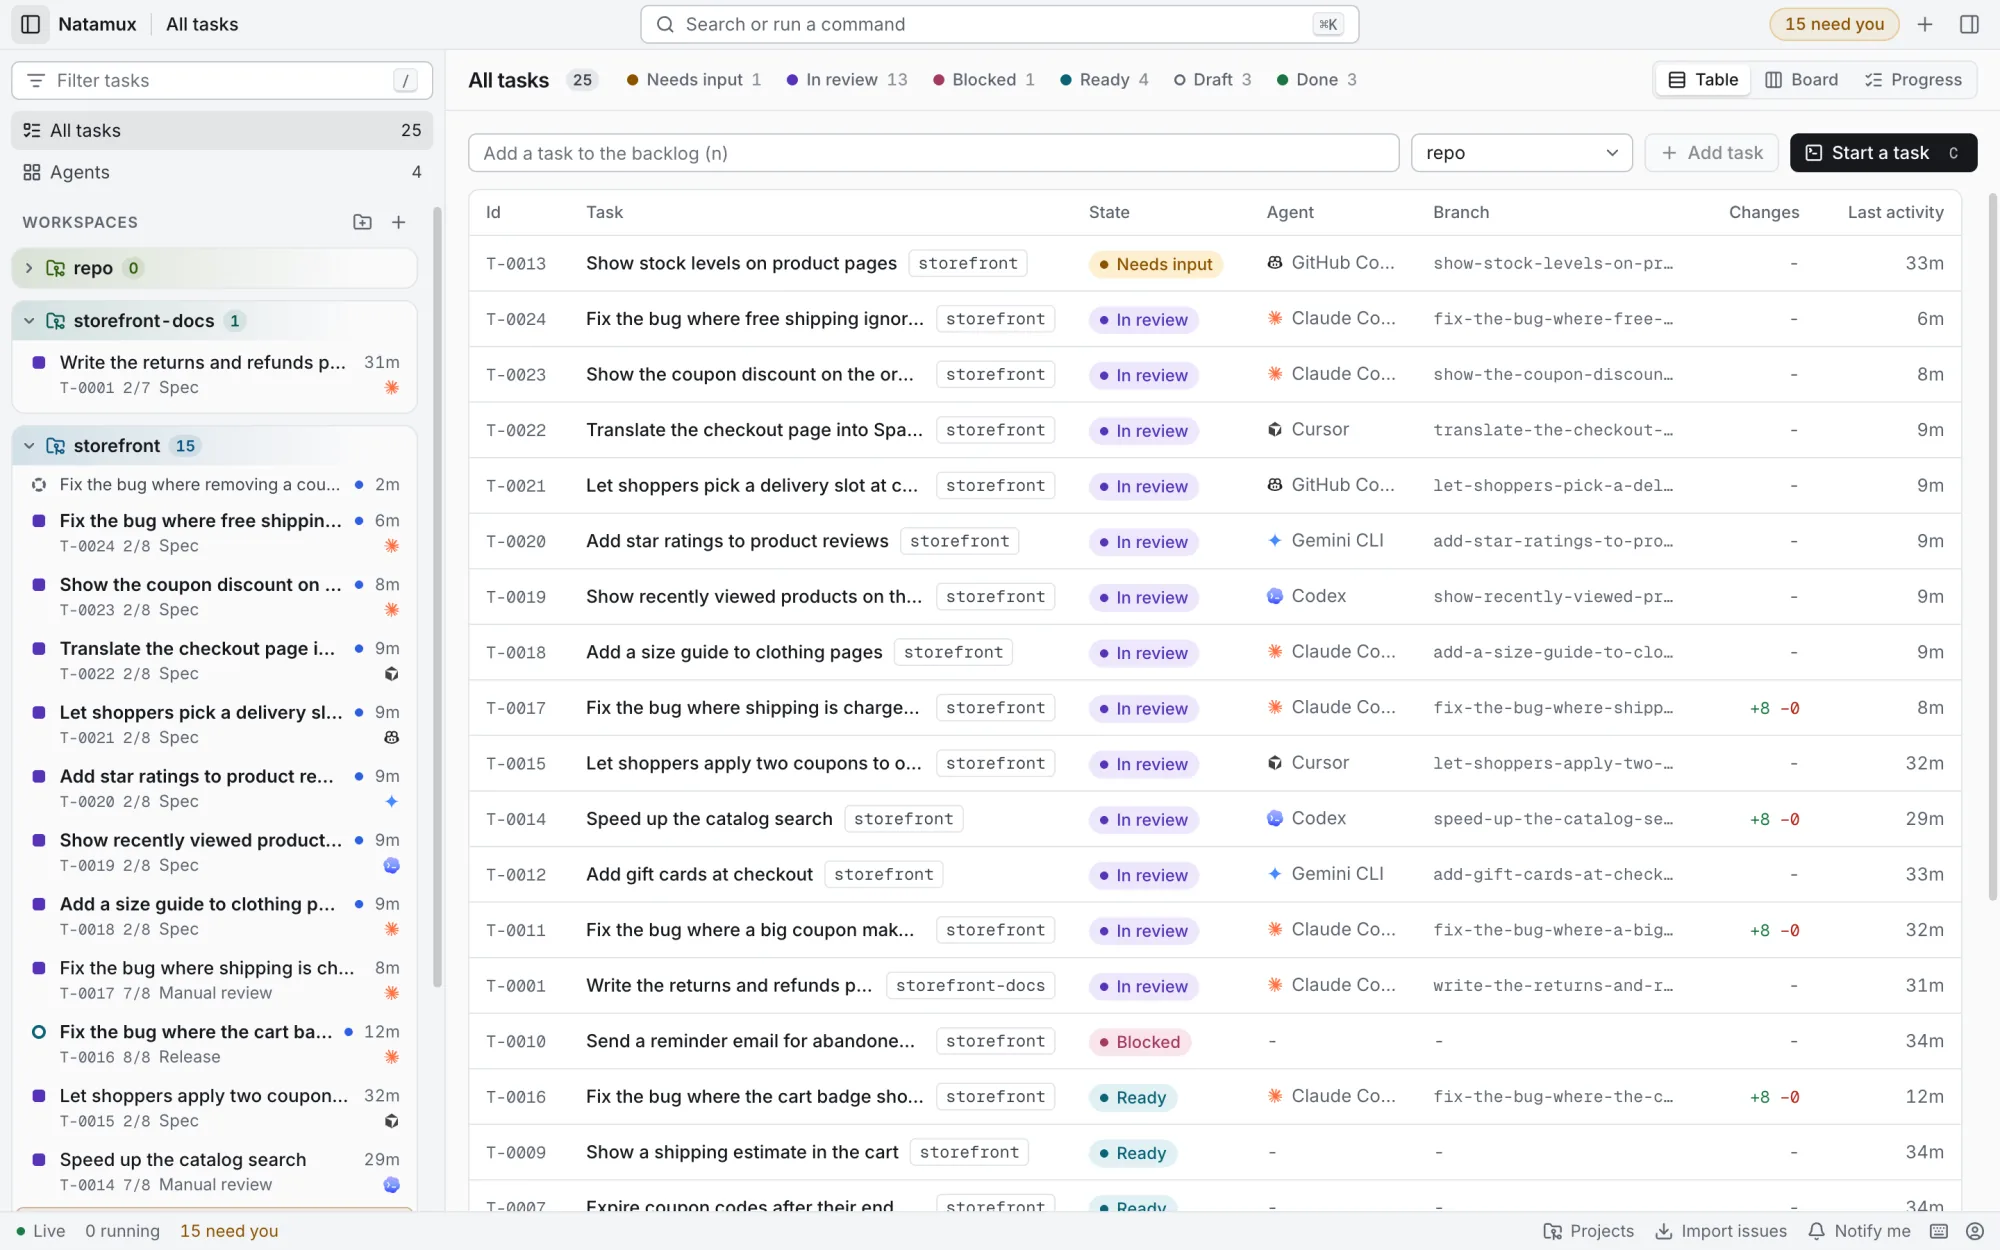Image resolution: width=2000 pixels, height=1250 pixels.
Task: Open keyboard shortcuts icon in status bar
Action: 1939,1231
